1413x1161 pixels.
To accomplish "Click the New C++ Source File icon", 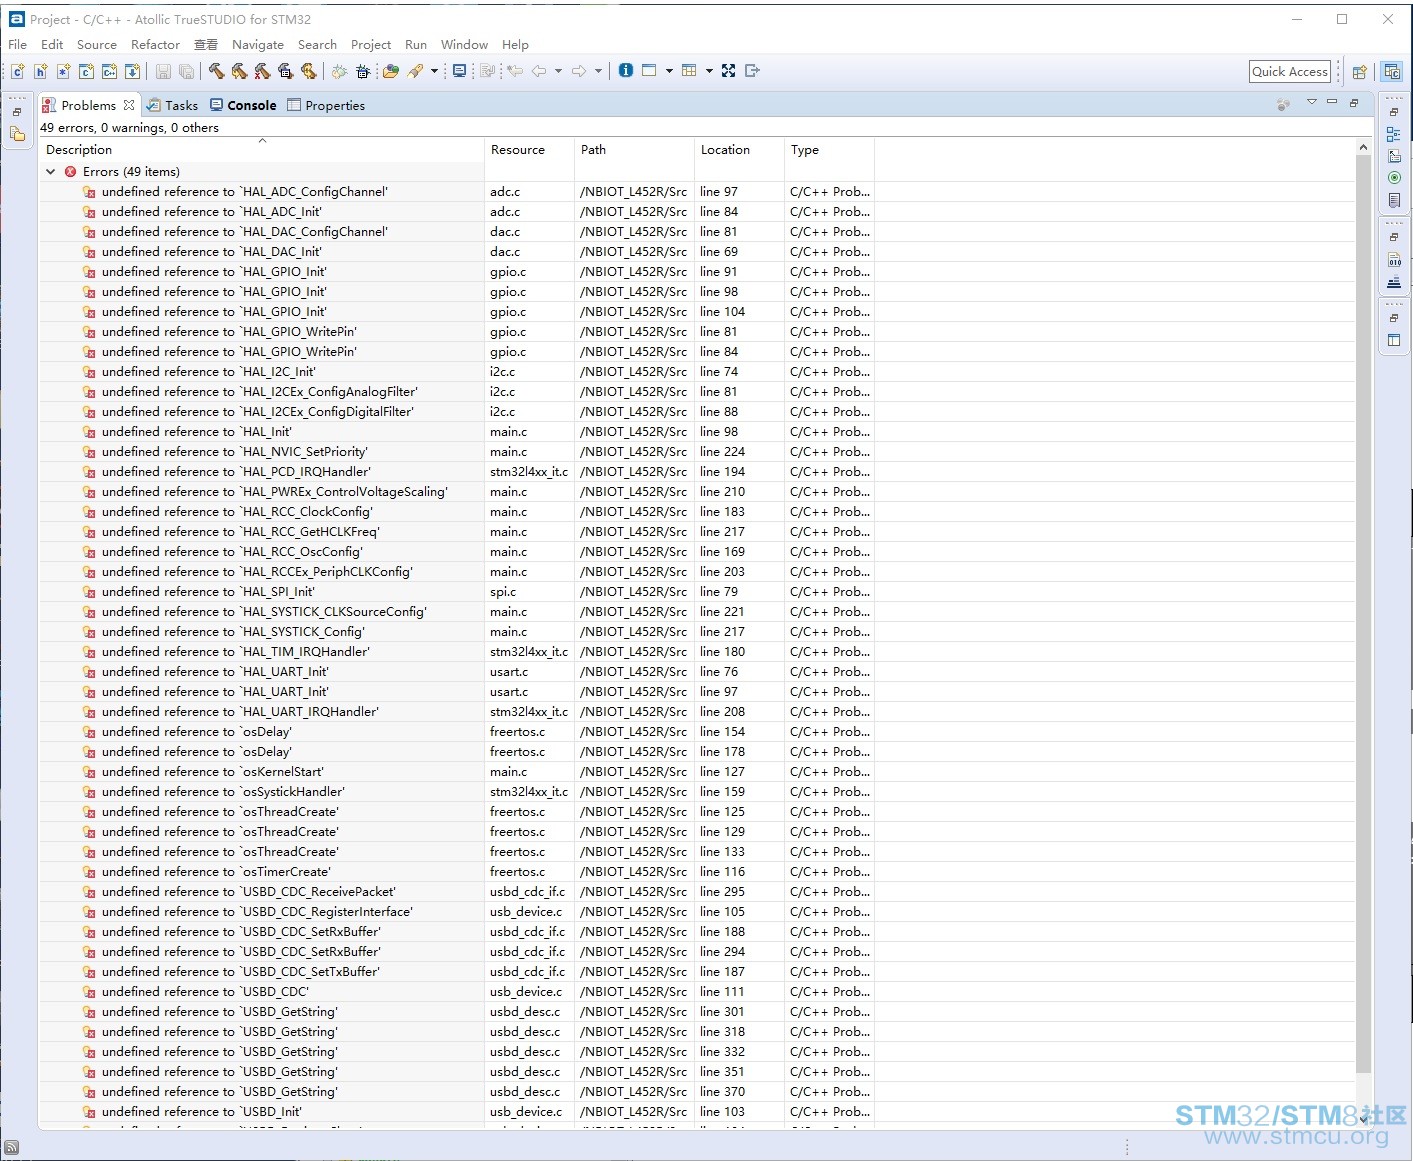I will tap(110, 71).
